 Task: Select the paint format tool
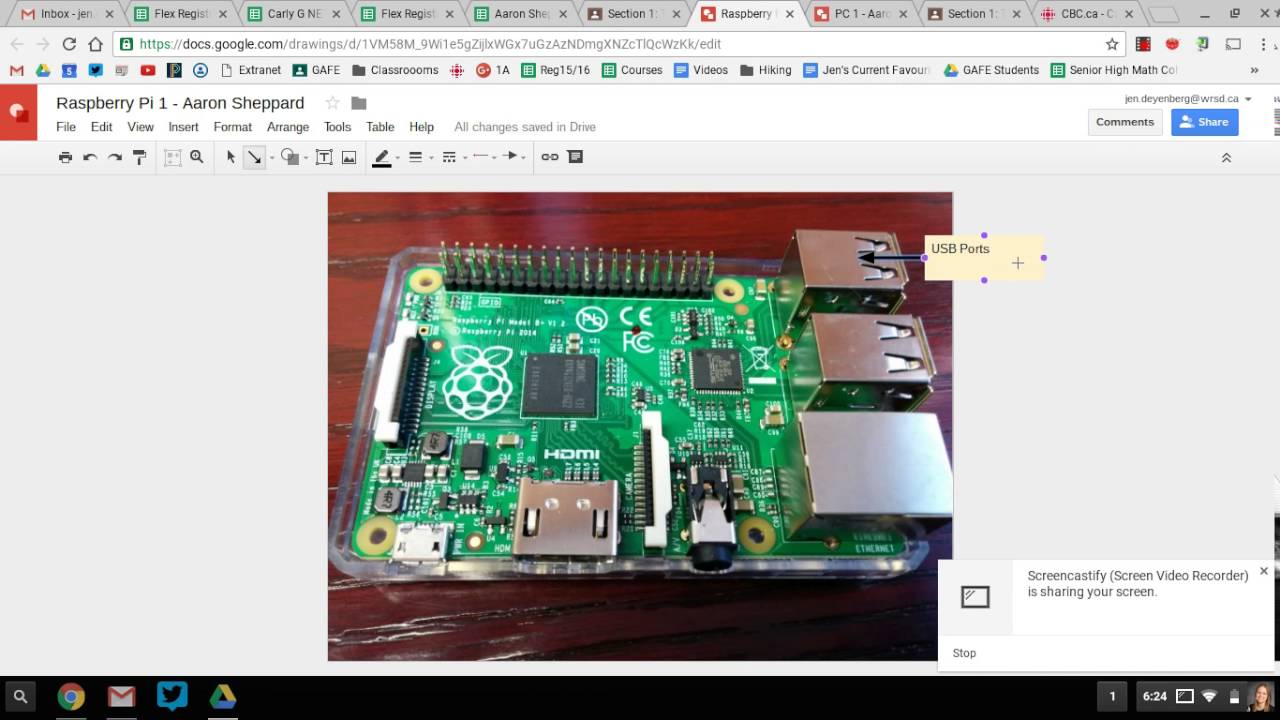pos(140,157)
